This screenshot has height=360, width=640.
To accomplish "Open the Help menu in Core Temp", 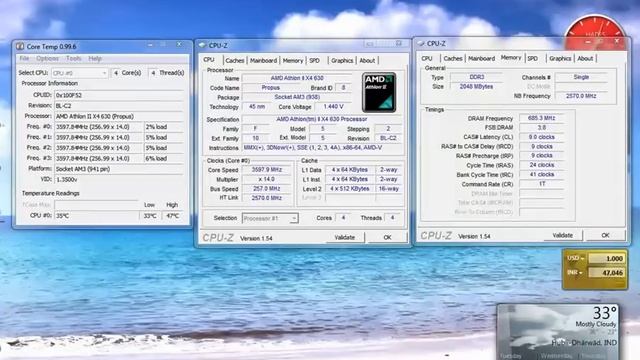I will [95, 58].
